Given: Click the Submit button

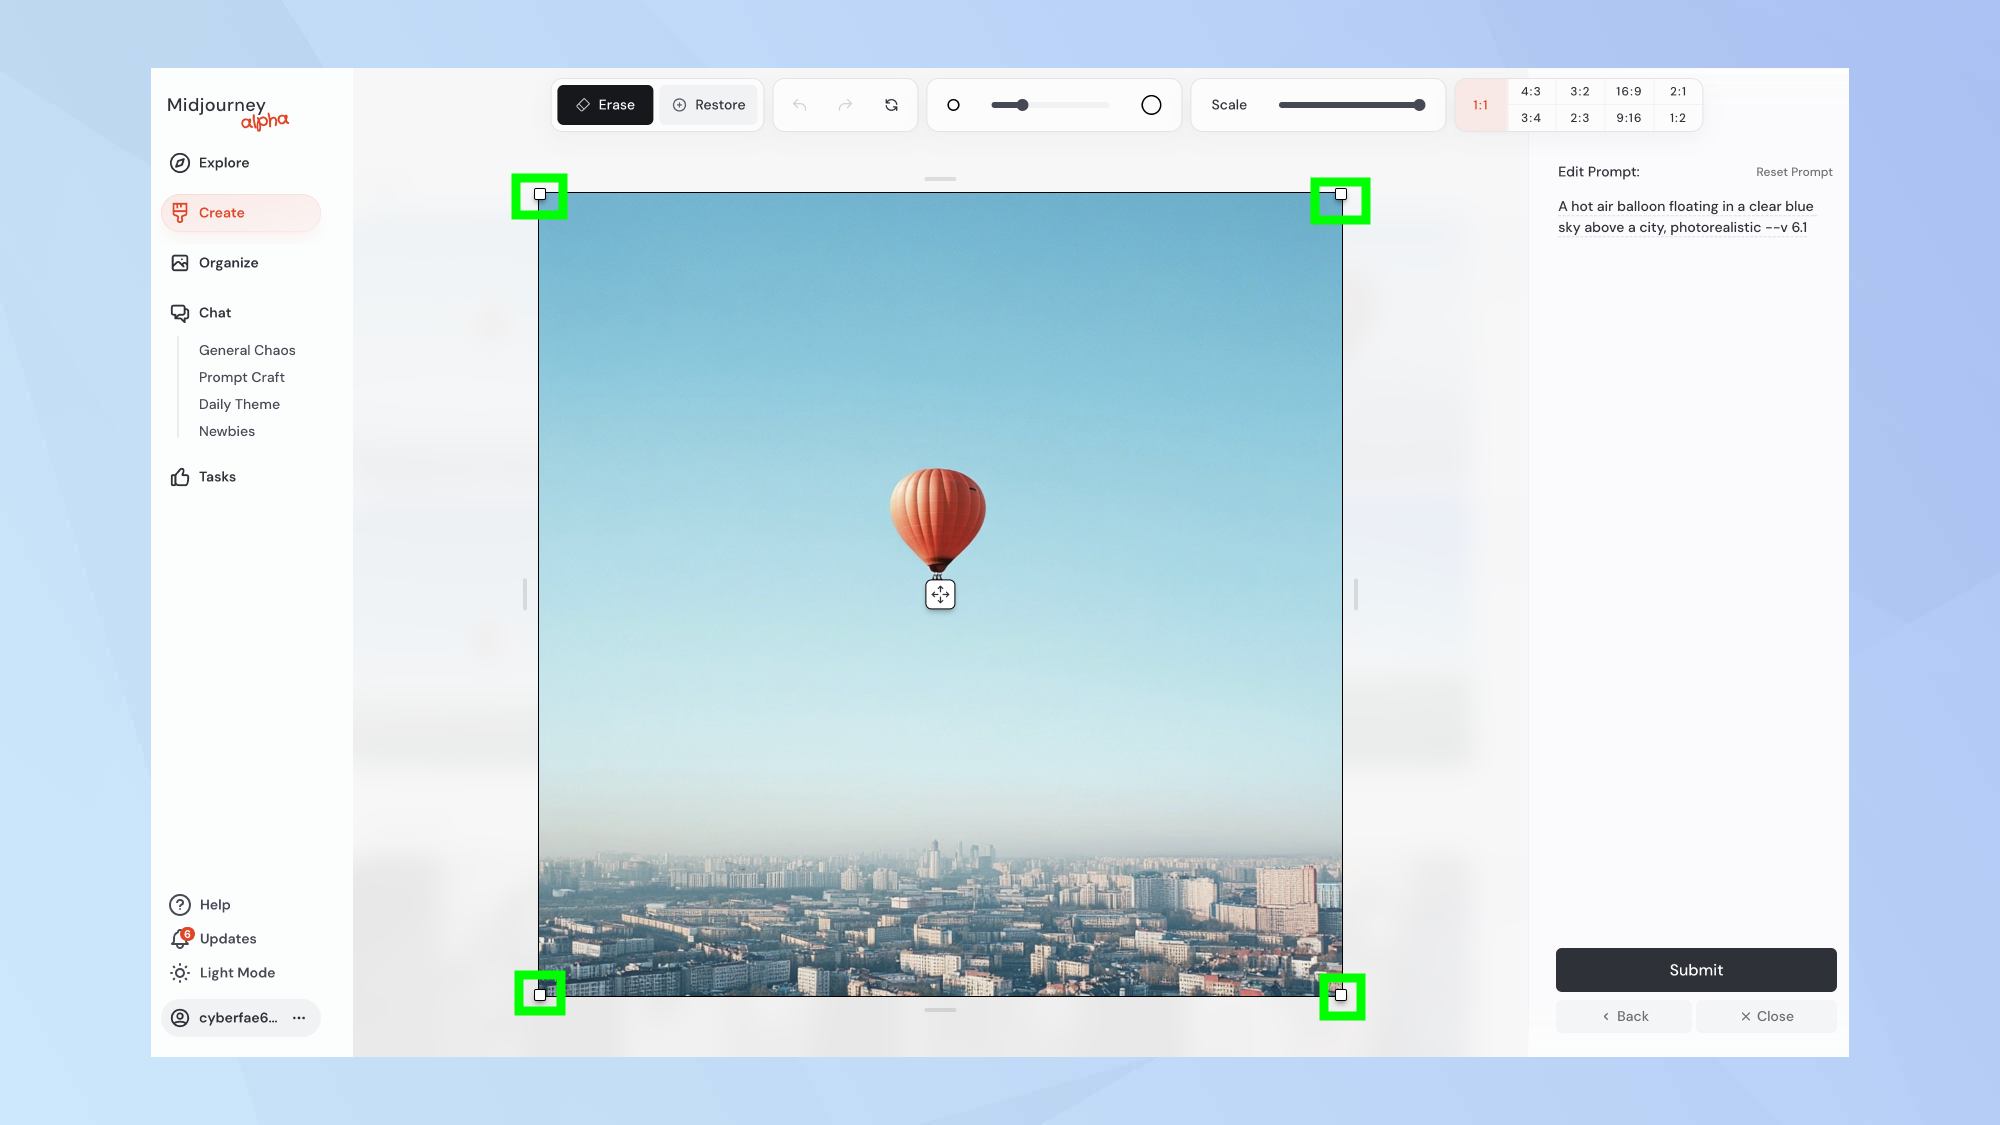Looking at the screenshot, I should (x=1695, y=970).
